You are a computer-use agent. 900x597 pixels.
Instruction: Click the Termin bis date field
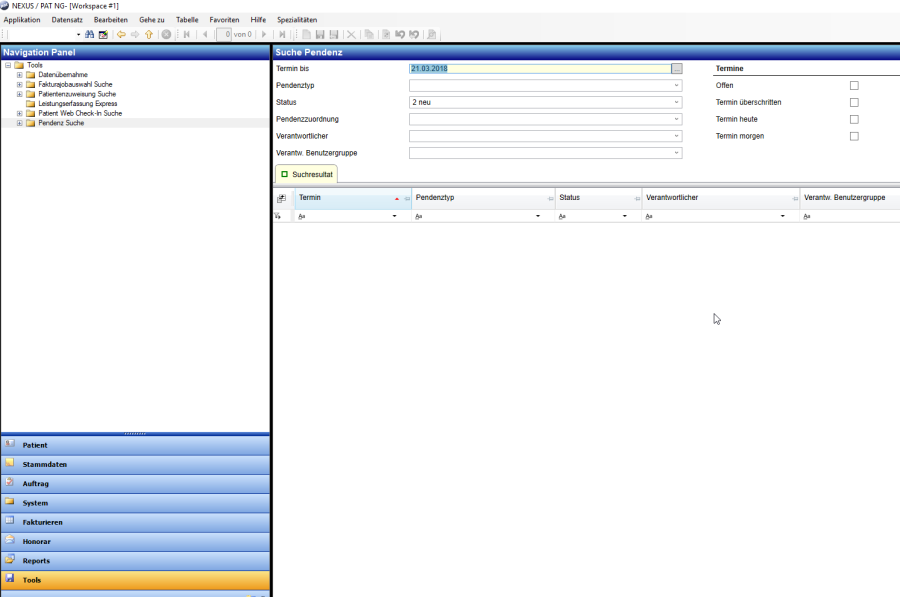(x=538, y=69)
